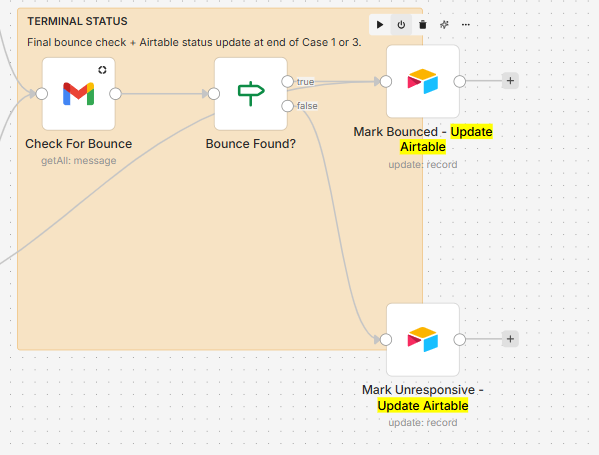Click plus button after Mark Unresponsive node

510,339
